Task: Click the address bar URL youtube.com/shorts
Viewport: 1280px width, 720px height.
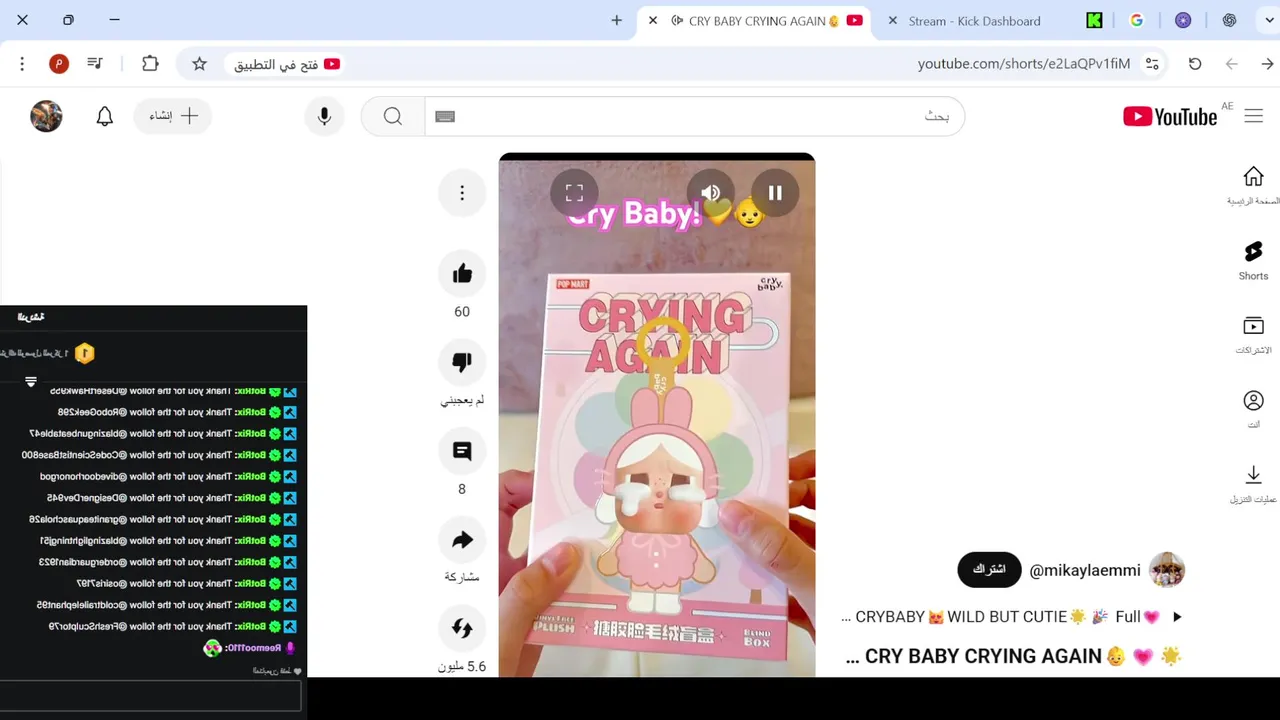Action: click(1024, 64)
